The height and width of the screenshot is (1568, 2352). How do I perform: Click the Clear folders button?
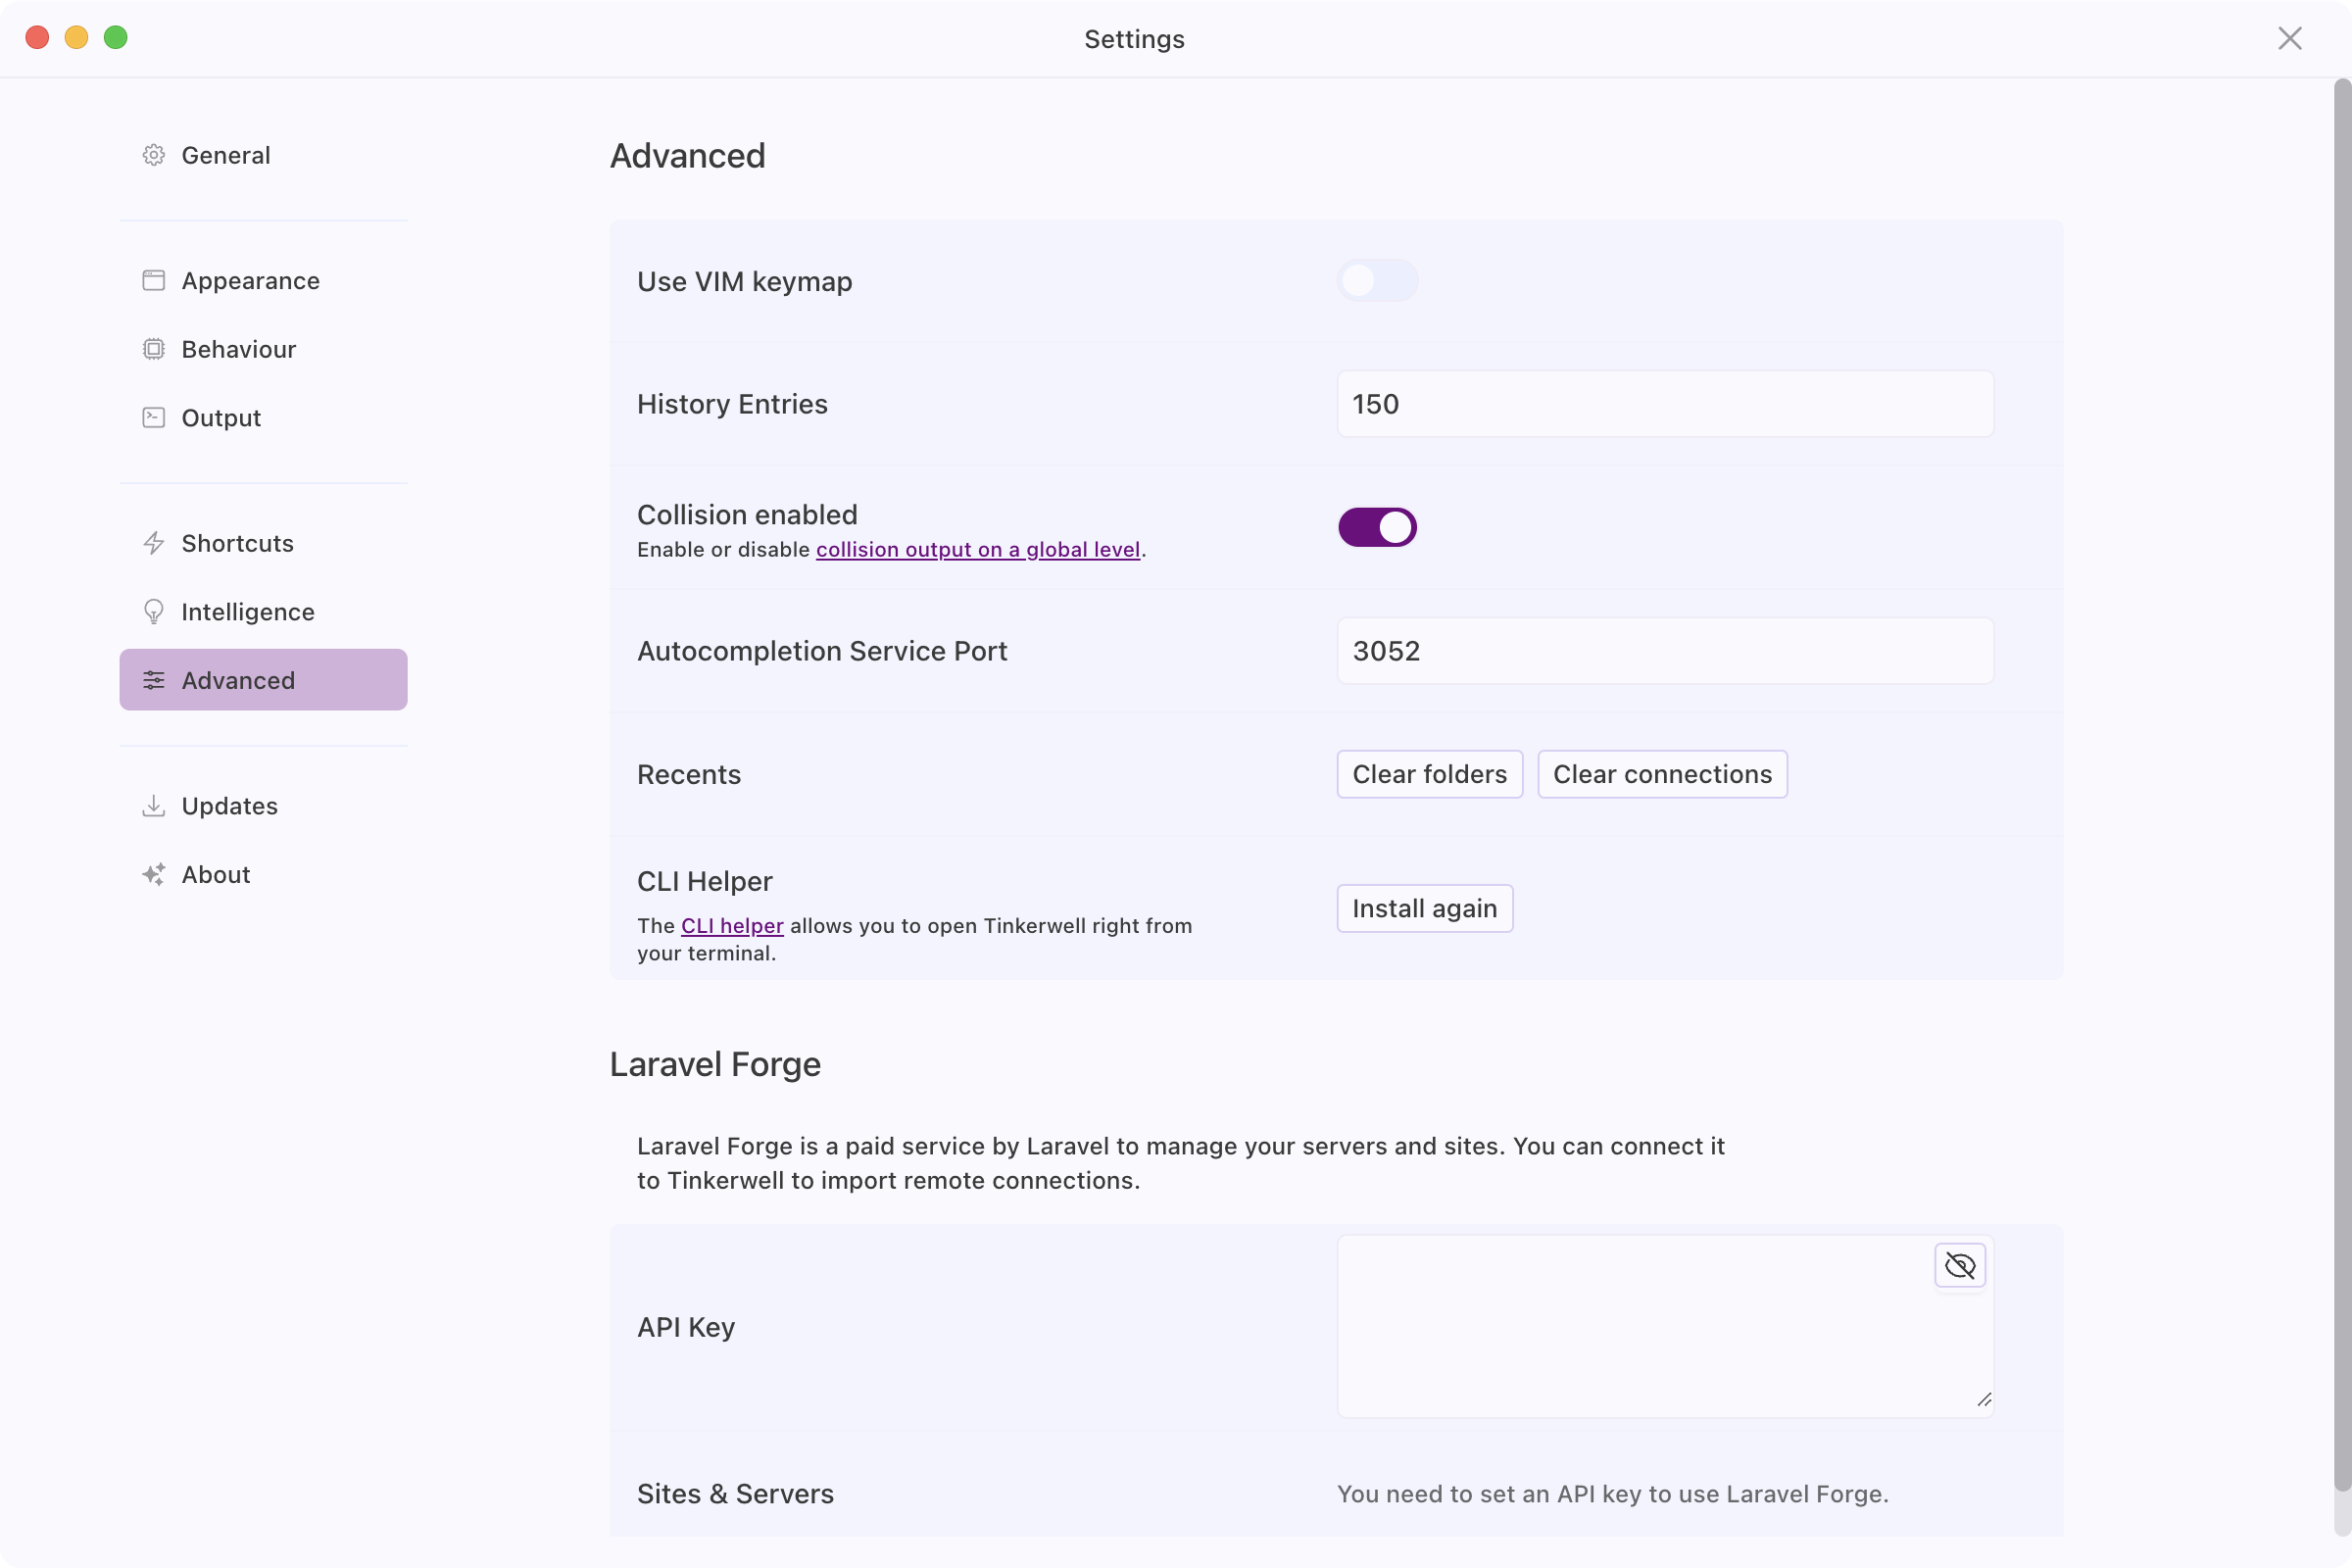[x=1430, y=774]
